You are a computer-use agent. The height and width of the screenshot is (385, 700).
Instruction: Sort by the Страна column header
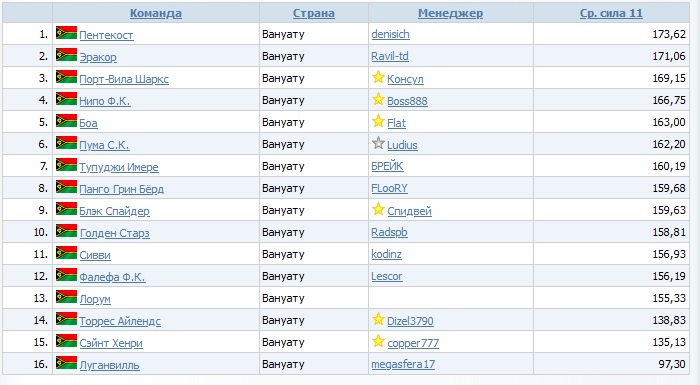tap(313, 13)
